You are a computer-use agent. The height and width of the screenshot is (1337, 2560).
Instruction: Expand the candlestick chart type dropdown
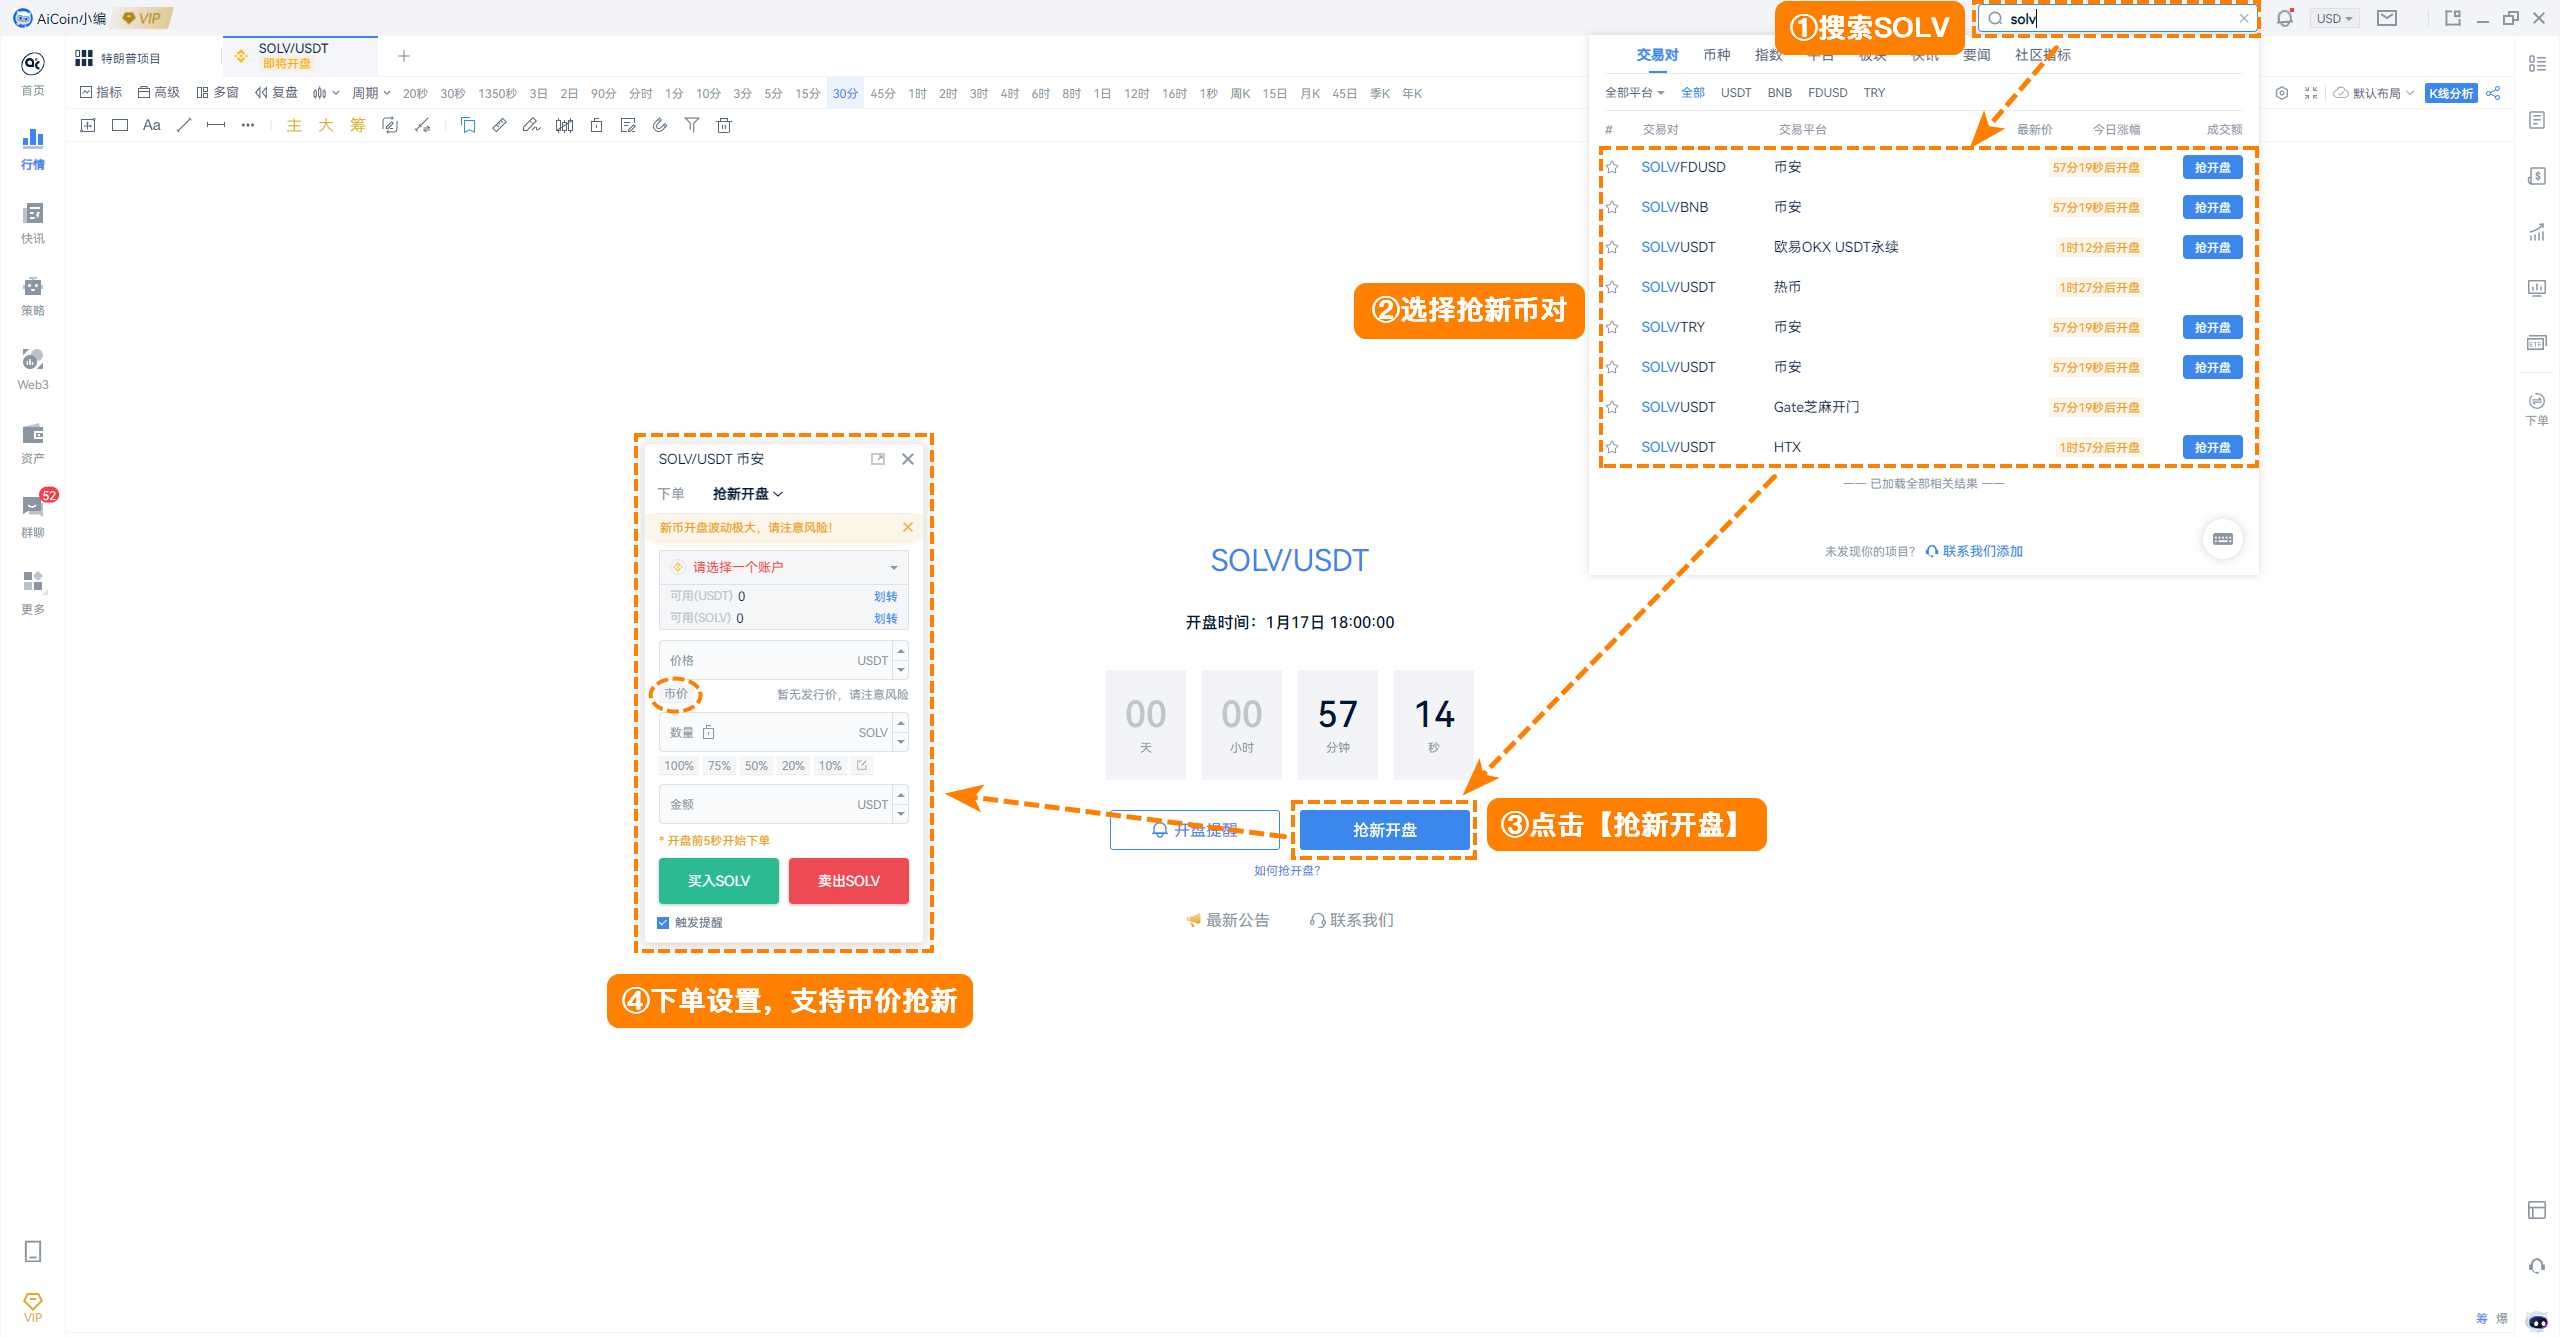click(326, 93)
